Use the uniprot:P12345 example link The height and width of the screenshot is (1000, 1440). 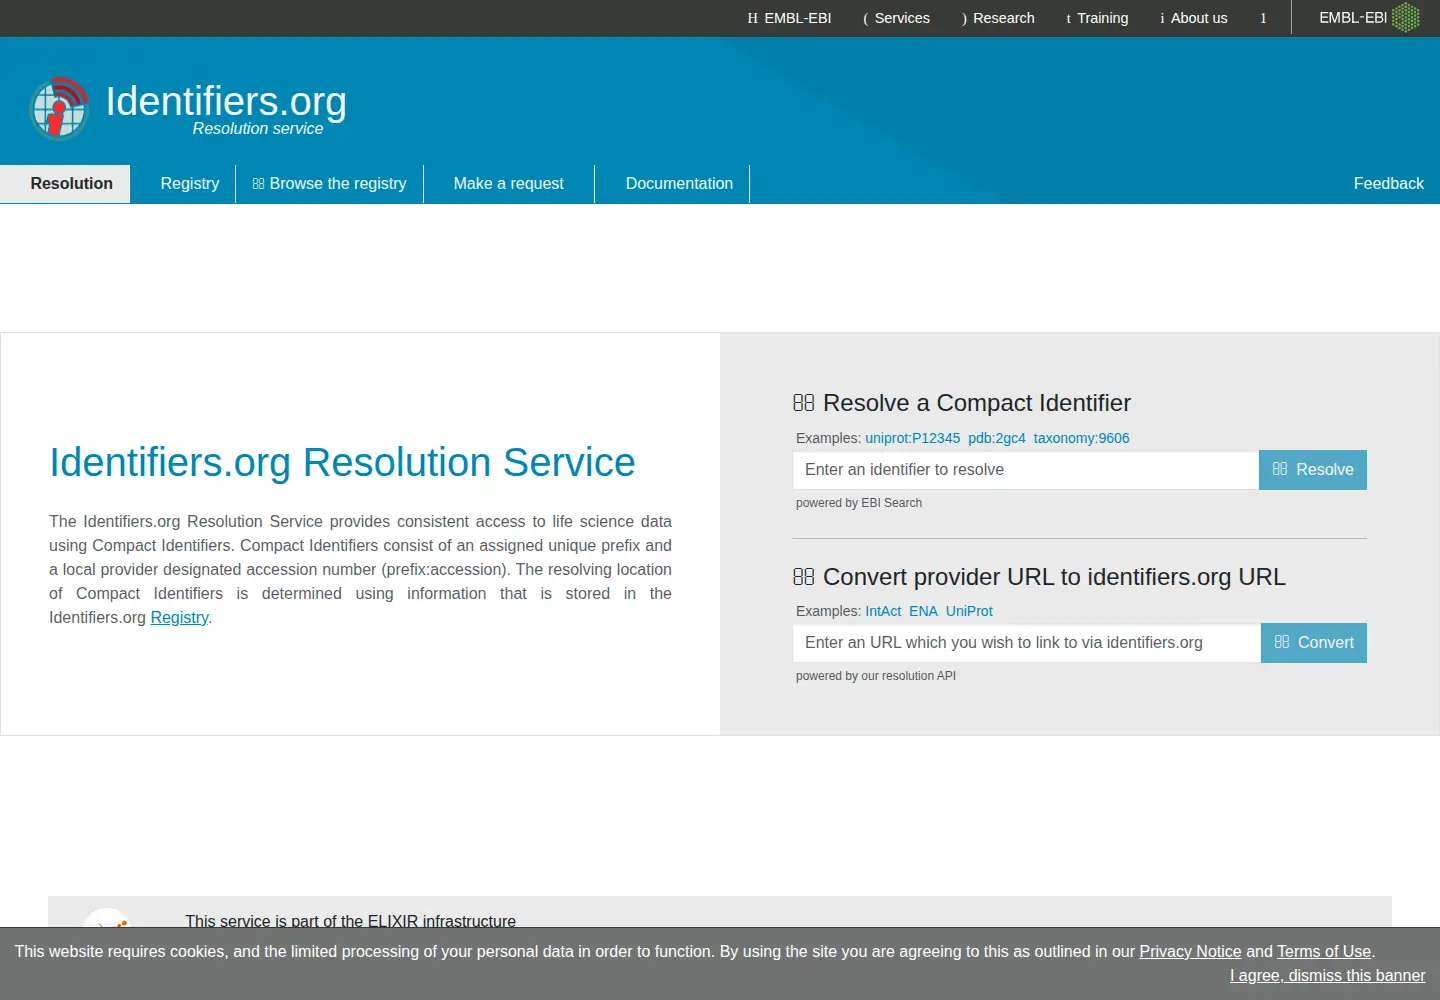click(913, 438)
